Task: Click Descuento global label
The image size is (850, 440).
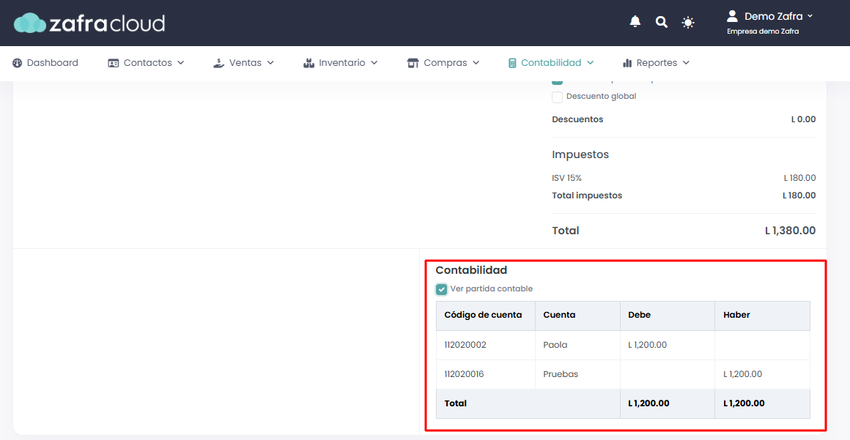Action: click(601, 96)
